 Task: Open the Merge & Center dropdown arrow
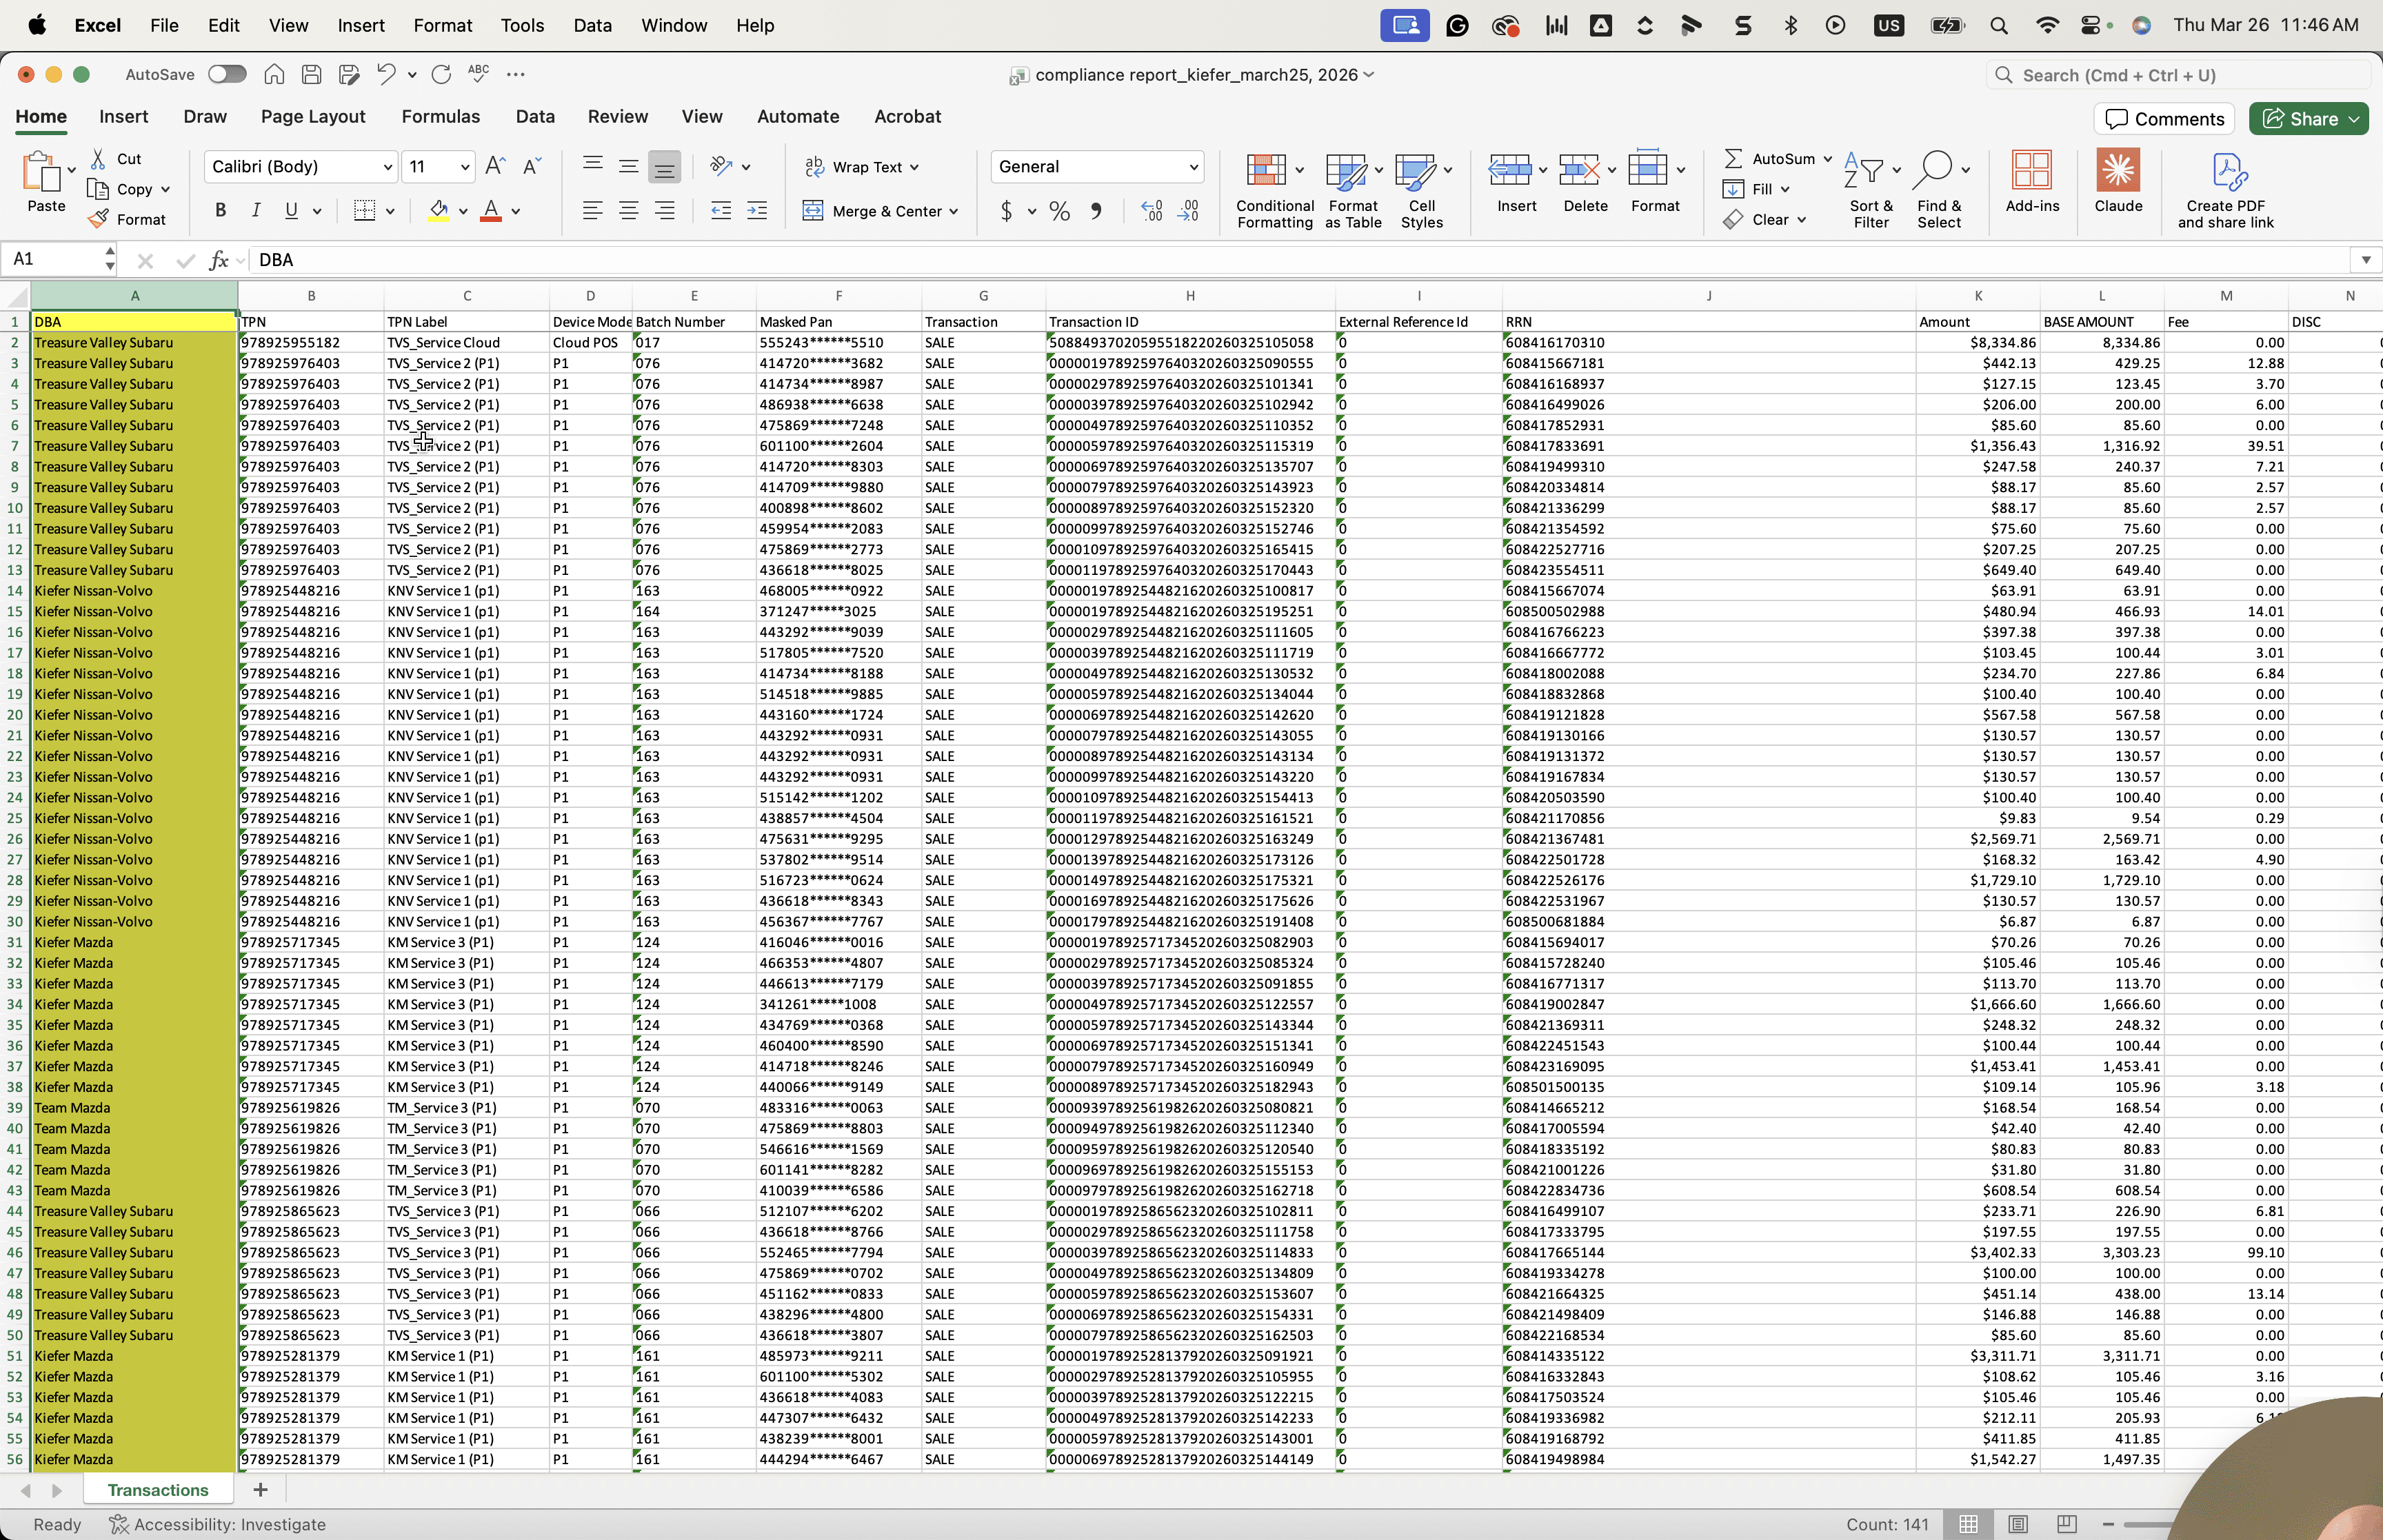coord(954,211)
